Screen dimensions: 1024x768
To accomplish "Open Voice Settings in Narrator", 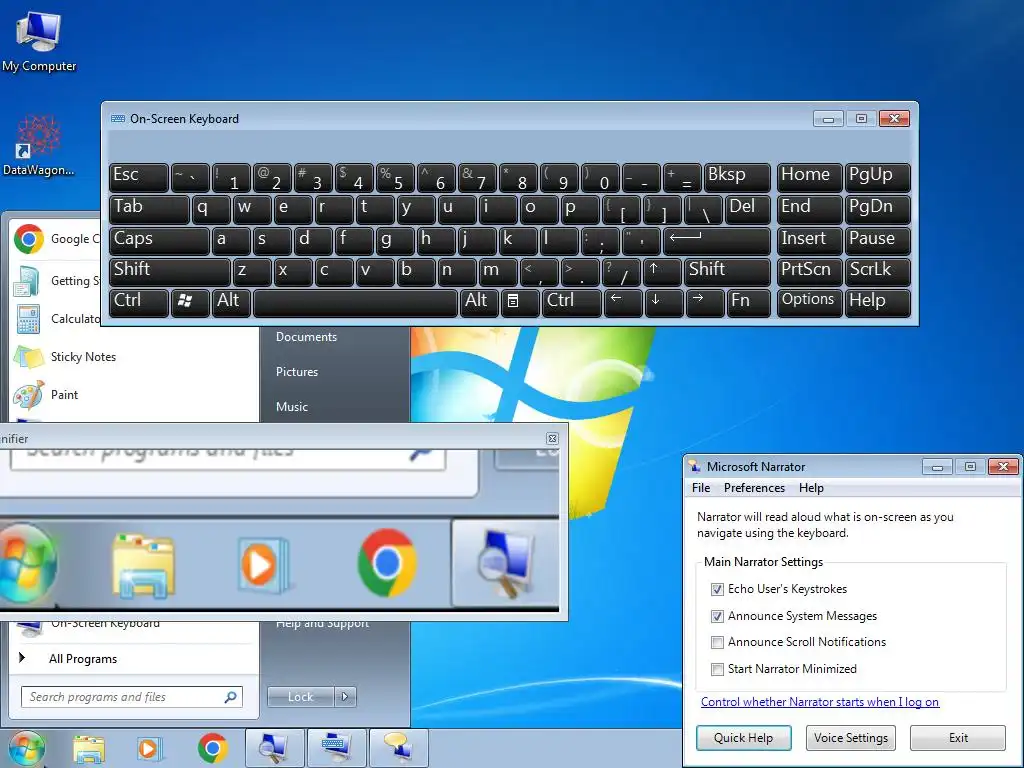I will [850, 738].
